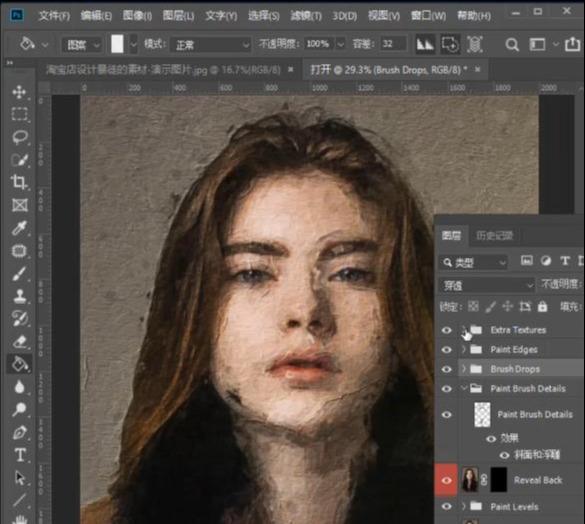Screen dimensions: 585x524
Task: Select the Horizontal Type tool
Action: [19, 455]
